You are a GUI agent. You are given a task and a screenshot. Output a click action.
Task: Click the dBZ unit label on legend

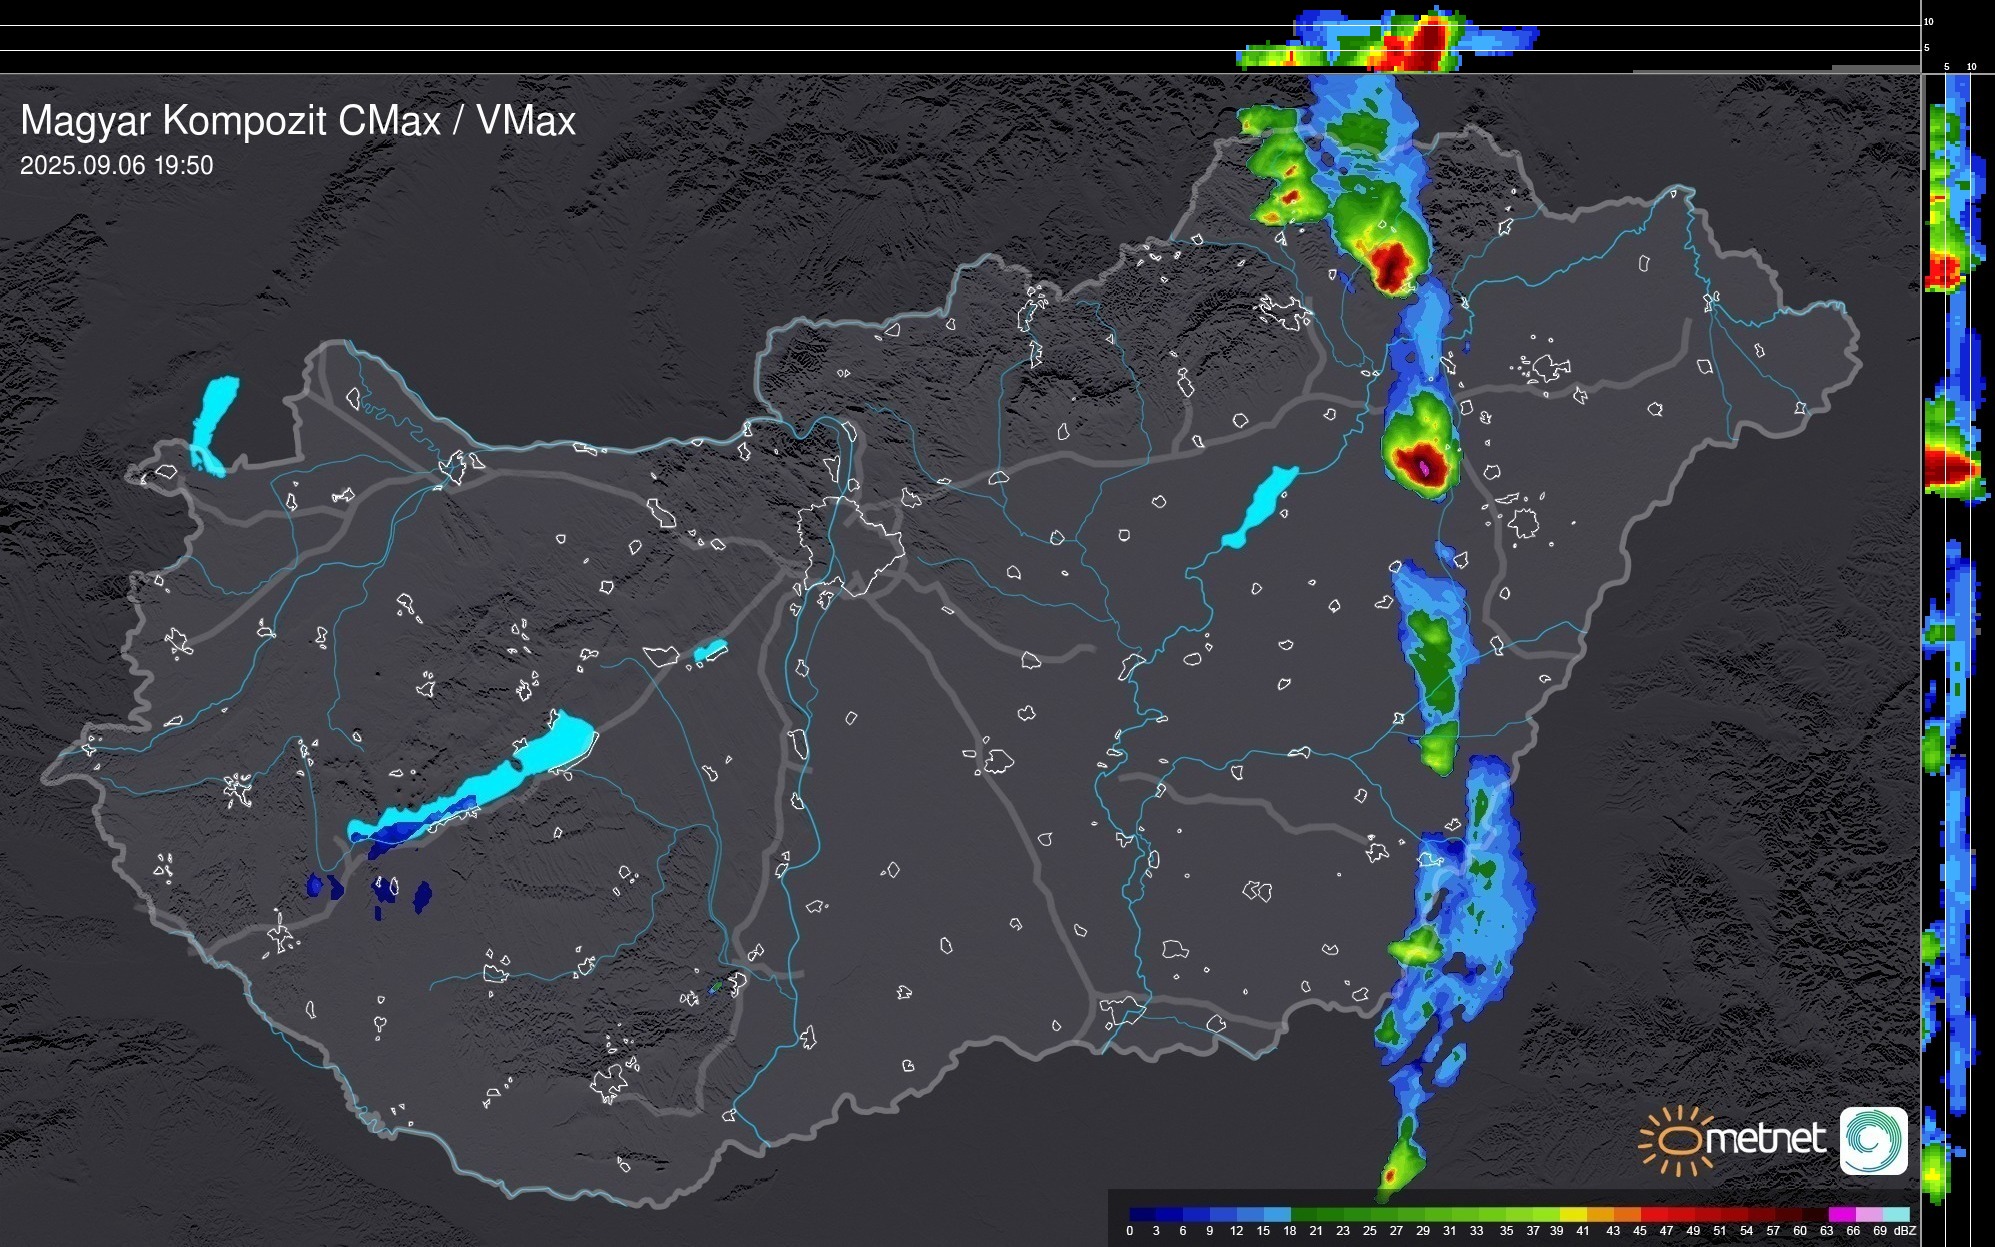point(1904,1231)
